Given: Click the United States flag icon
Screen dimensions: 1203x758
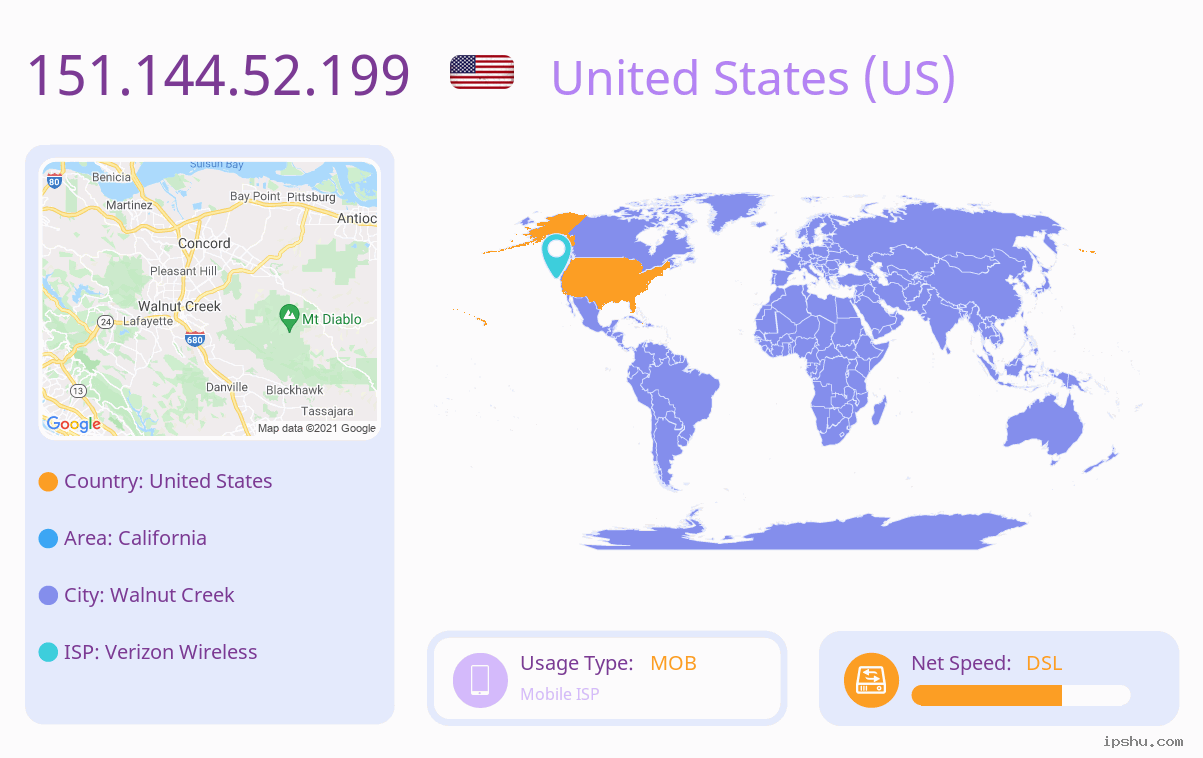Looking at the screenshot, I should (482, 72).
